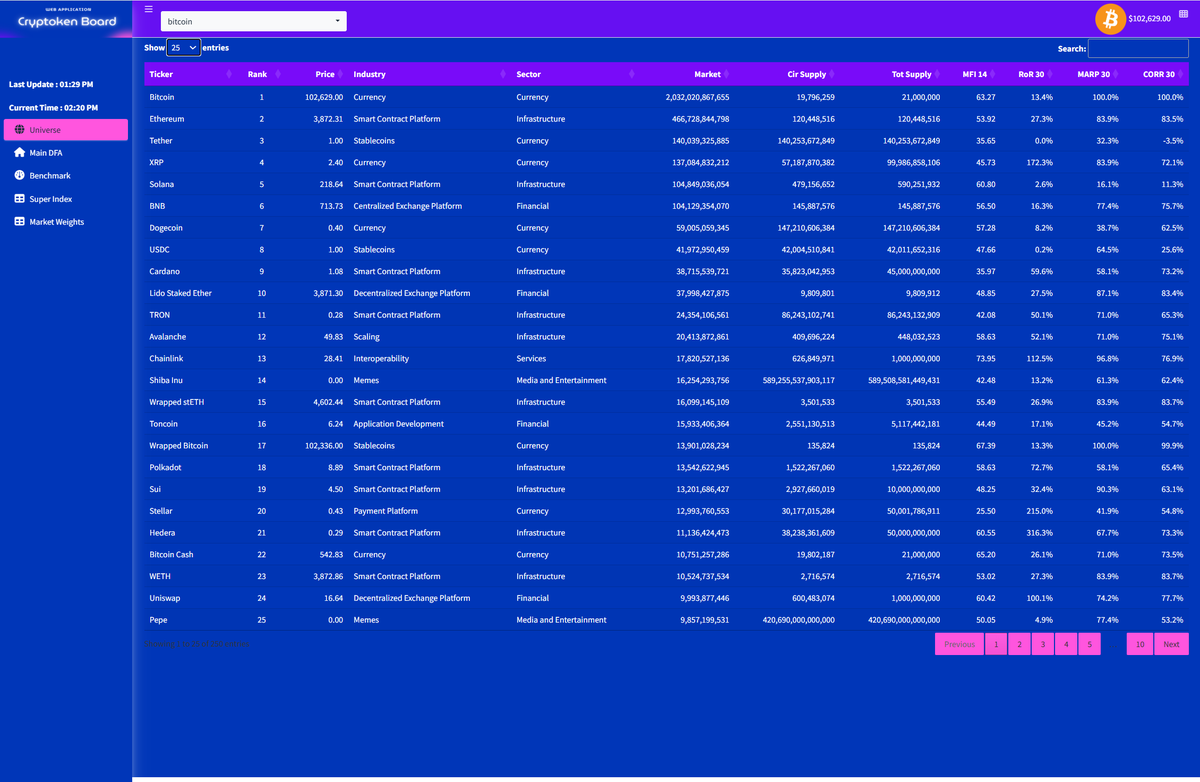
Task: Click the Centralized Exchange Platform cell
Action: click(x=430, y=206)
